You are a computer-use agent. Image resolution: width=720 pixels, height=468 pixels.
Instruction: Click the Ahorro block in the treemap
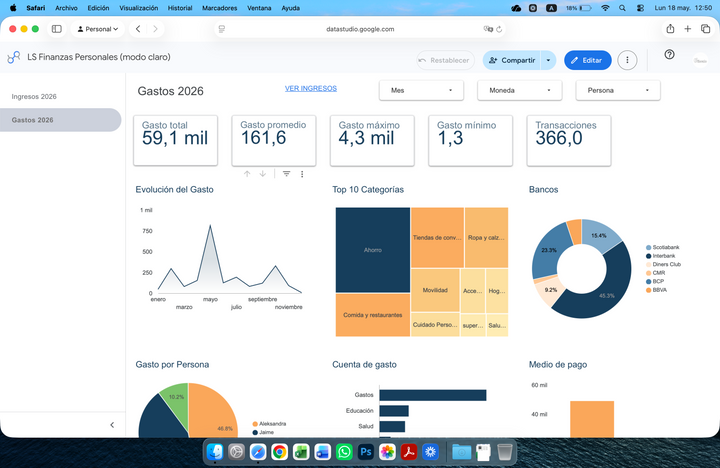click(x=373, y=250)
